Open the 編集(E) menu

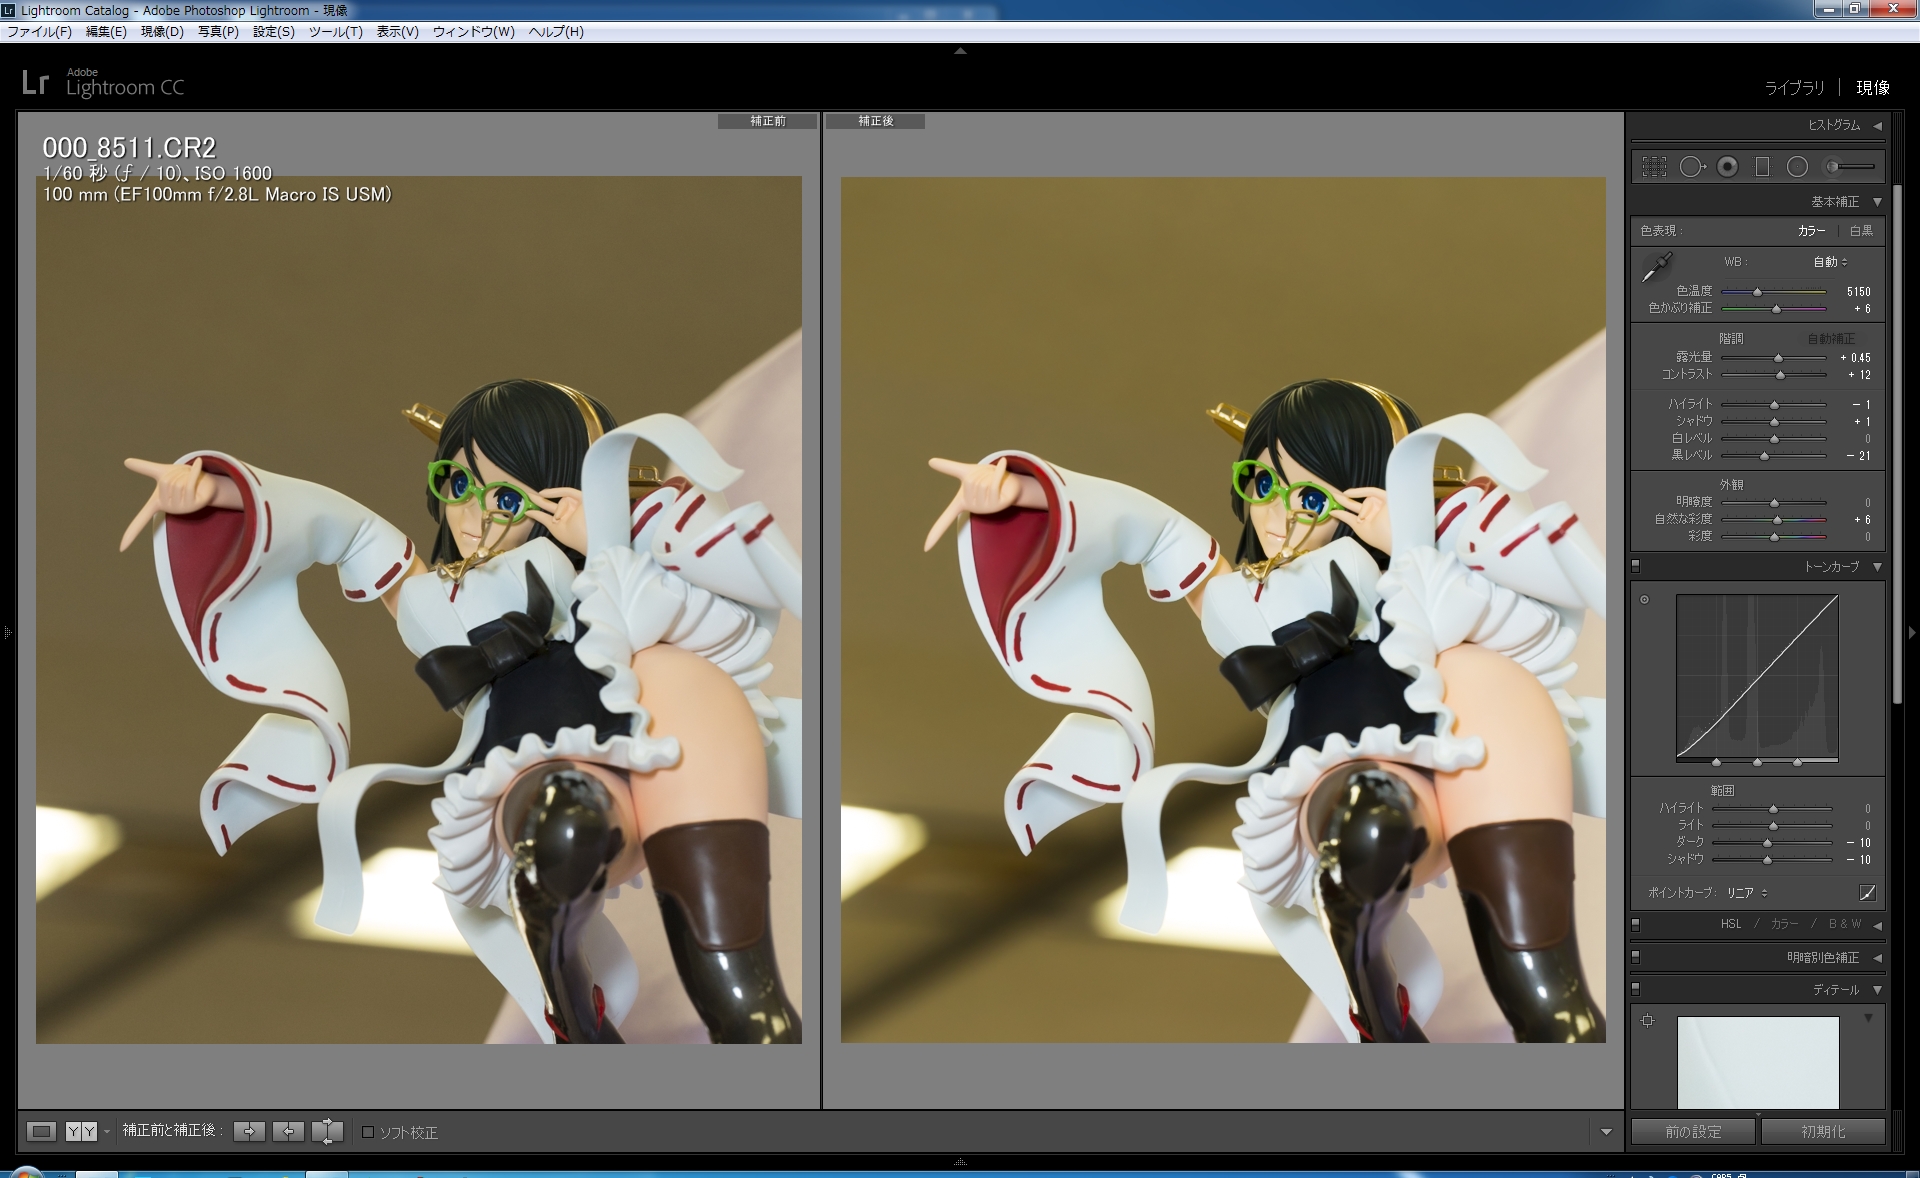[106, 32]
